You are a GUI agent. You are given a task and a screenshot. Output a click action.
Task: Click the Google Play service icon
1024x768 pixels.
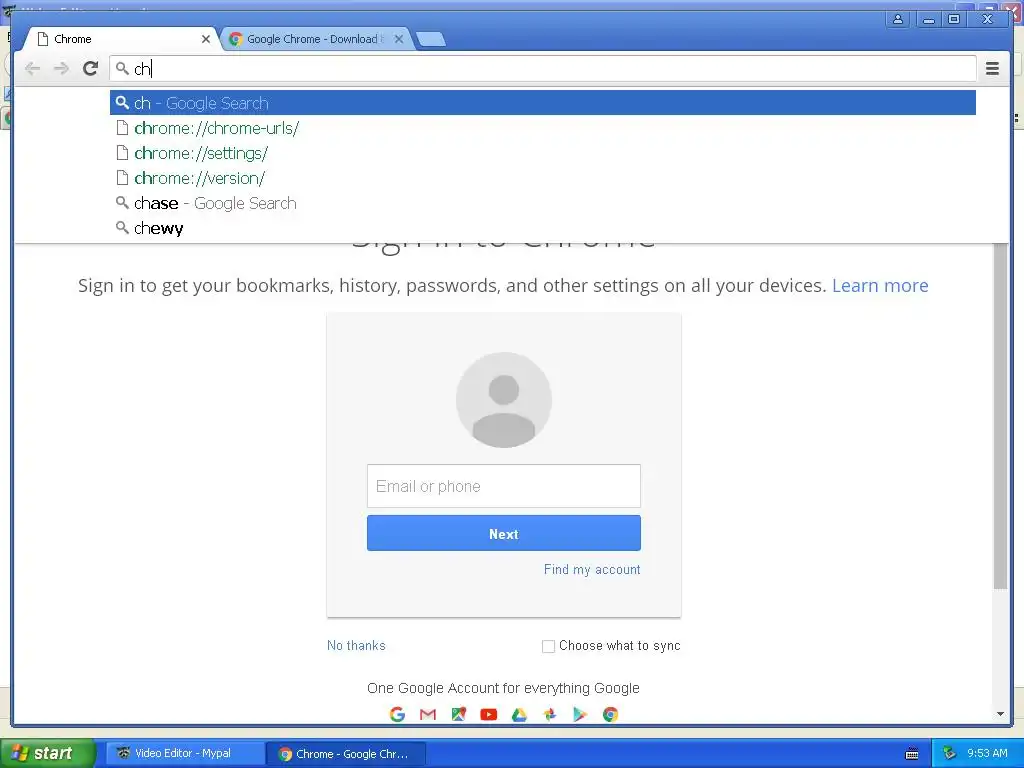(x=580, y=714)
